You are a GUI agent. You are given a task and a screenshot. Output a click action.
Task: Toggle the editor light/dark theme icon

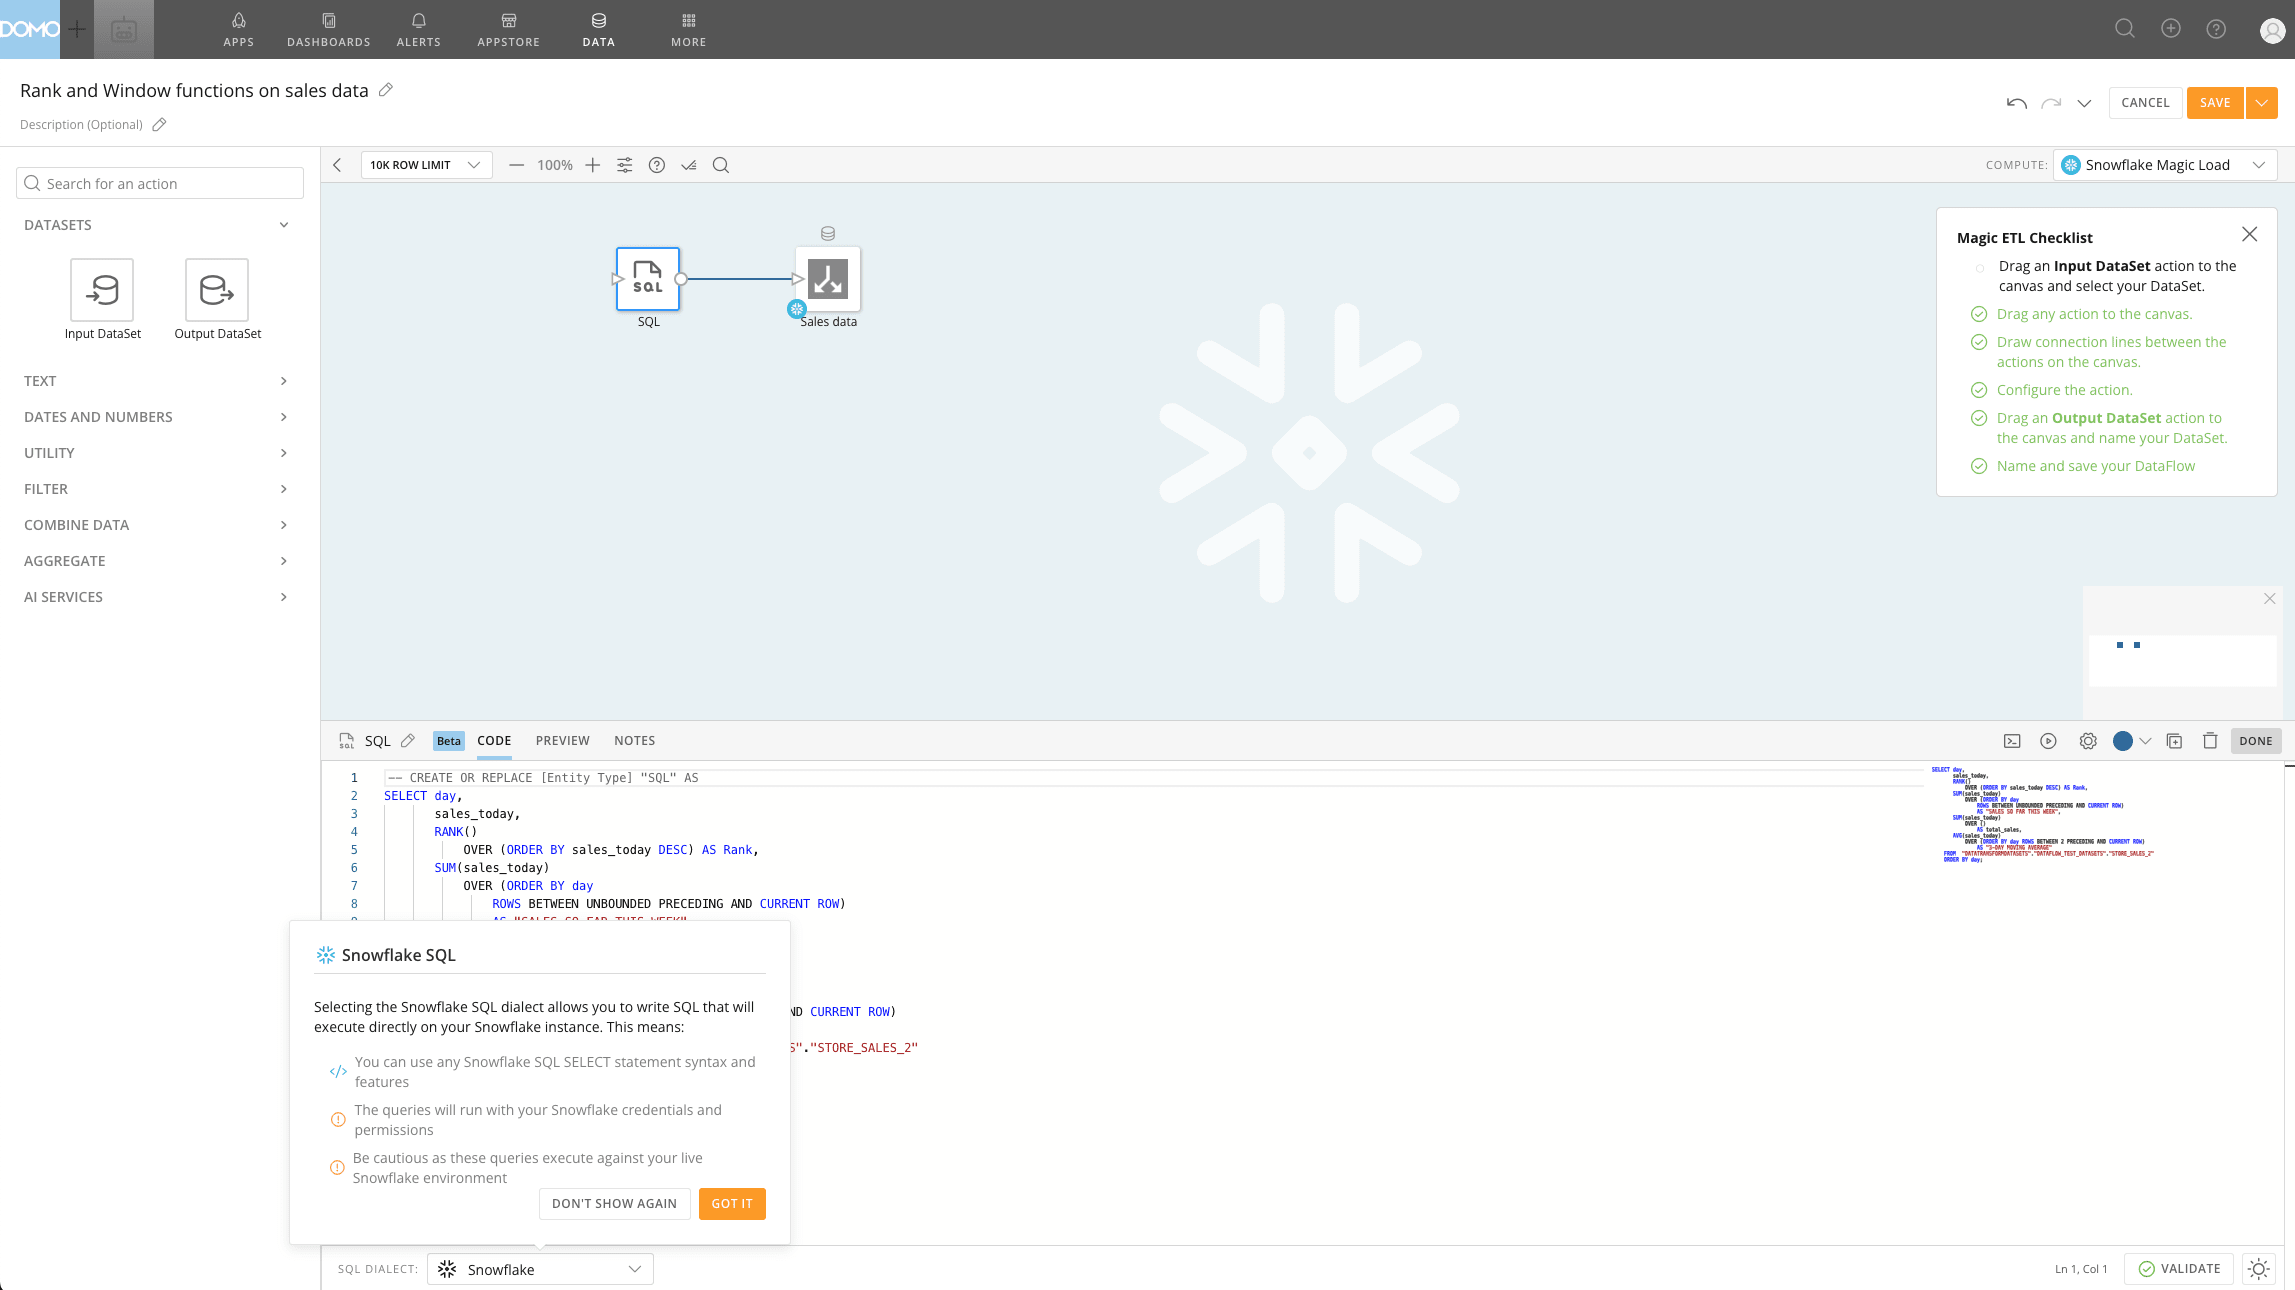coord(2259,1269)
